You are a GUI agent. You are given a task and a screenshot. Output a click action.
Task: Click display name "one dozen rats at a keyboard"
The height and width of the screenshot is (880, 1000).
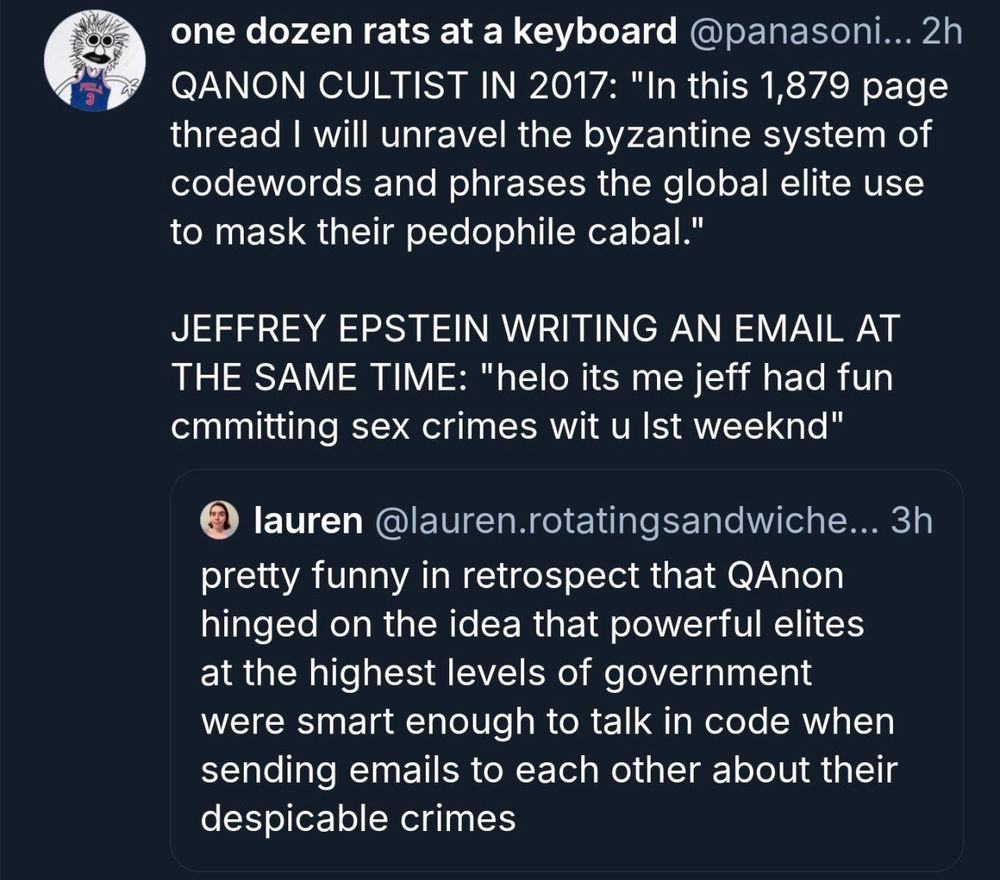pos(424,34)
